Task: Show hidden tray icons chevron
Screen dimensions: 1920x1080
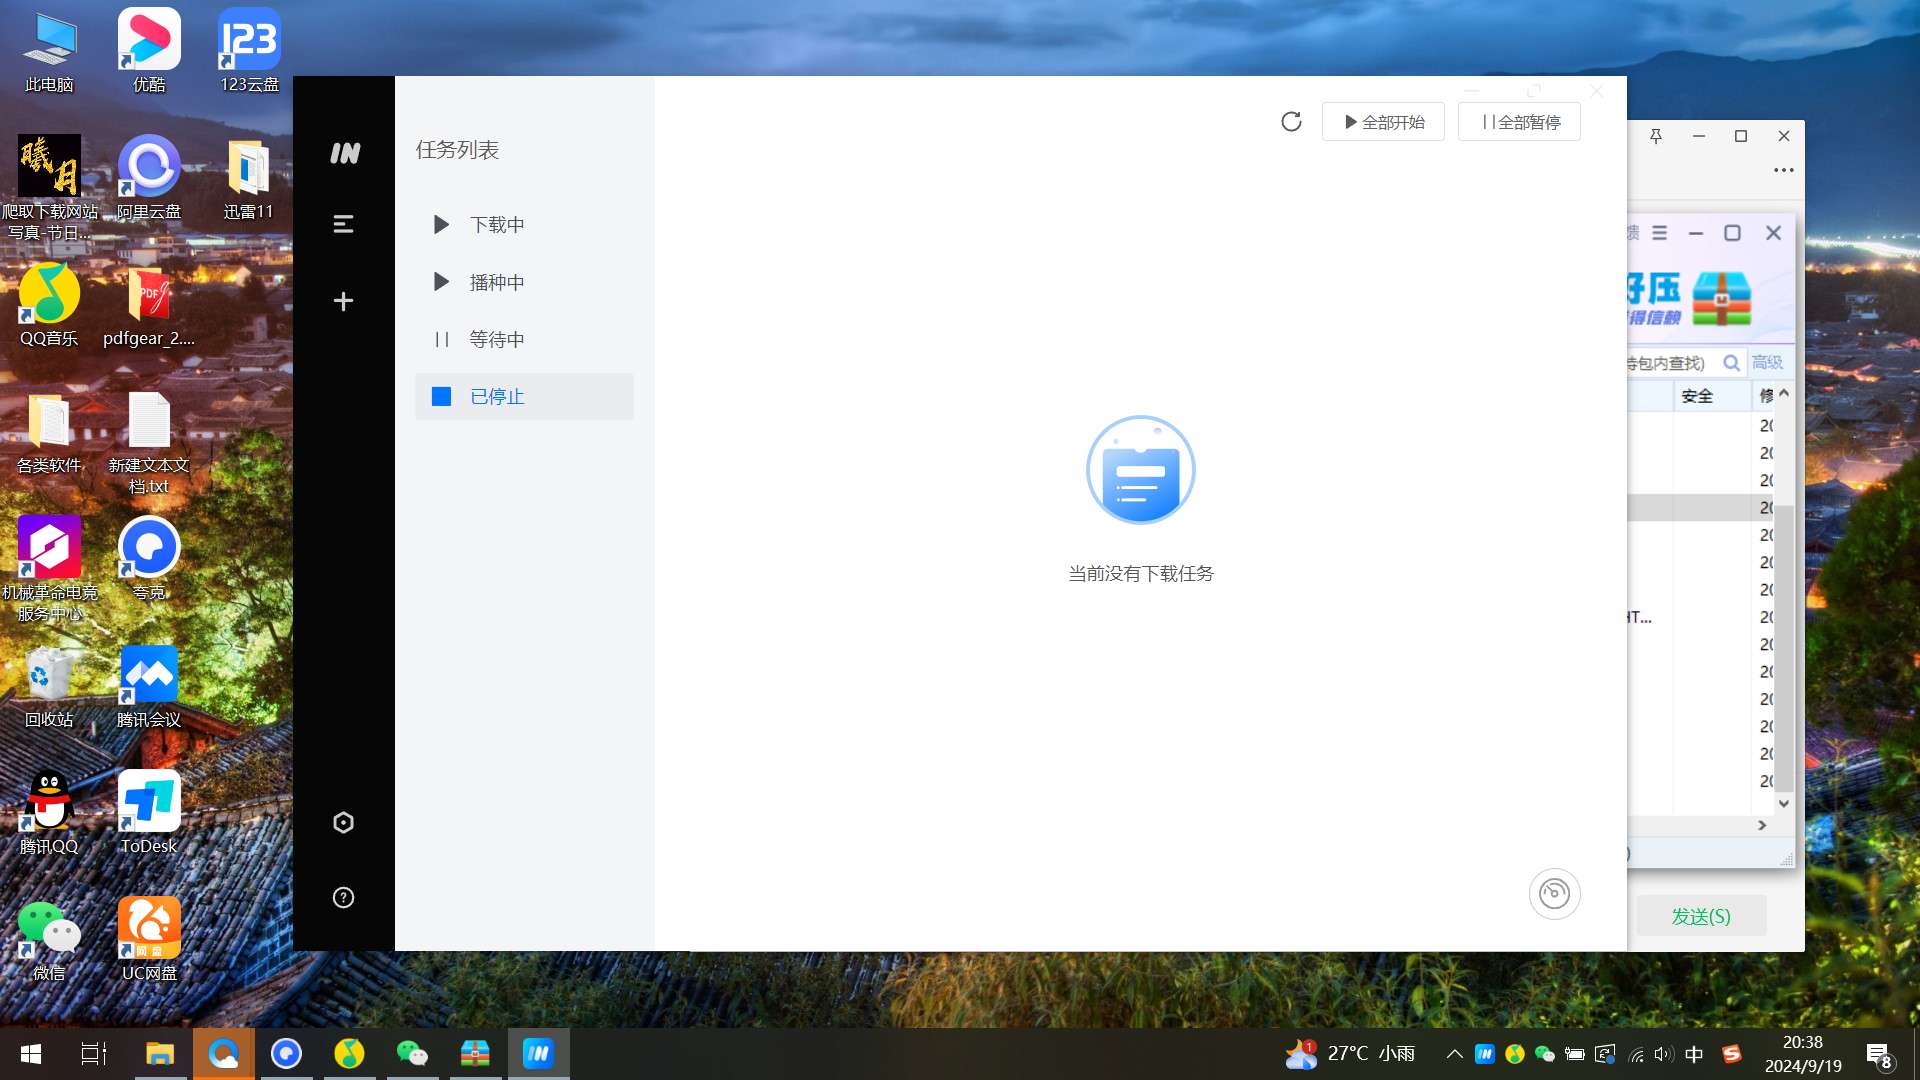Action: click(x=1455, y=1054)
